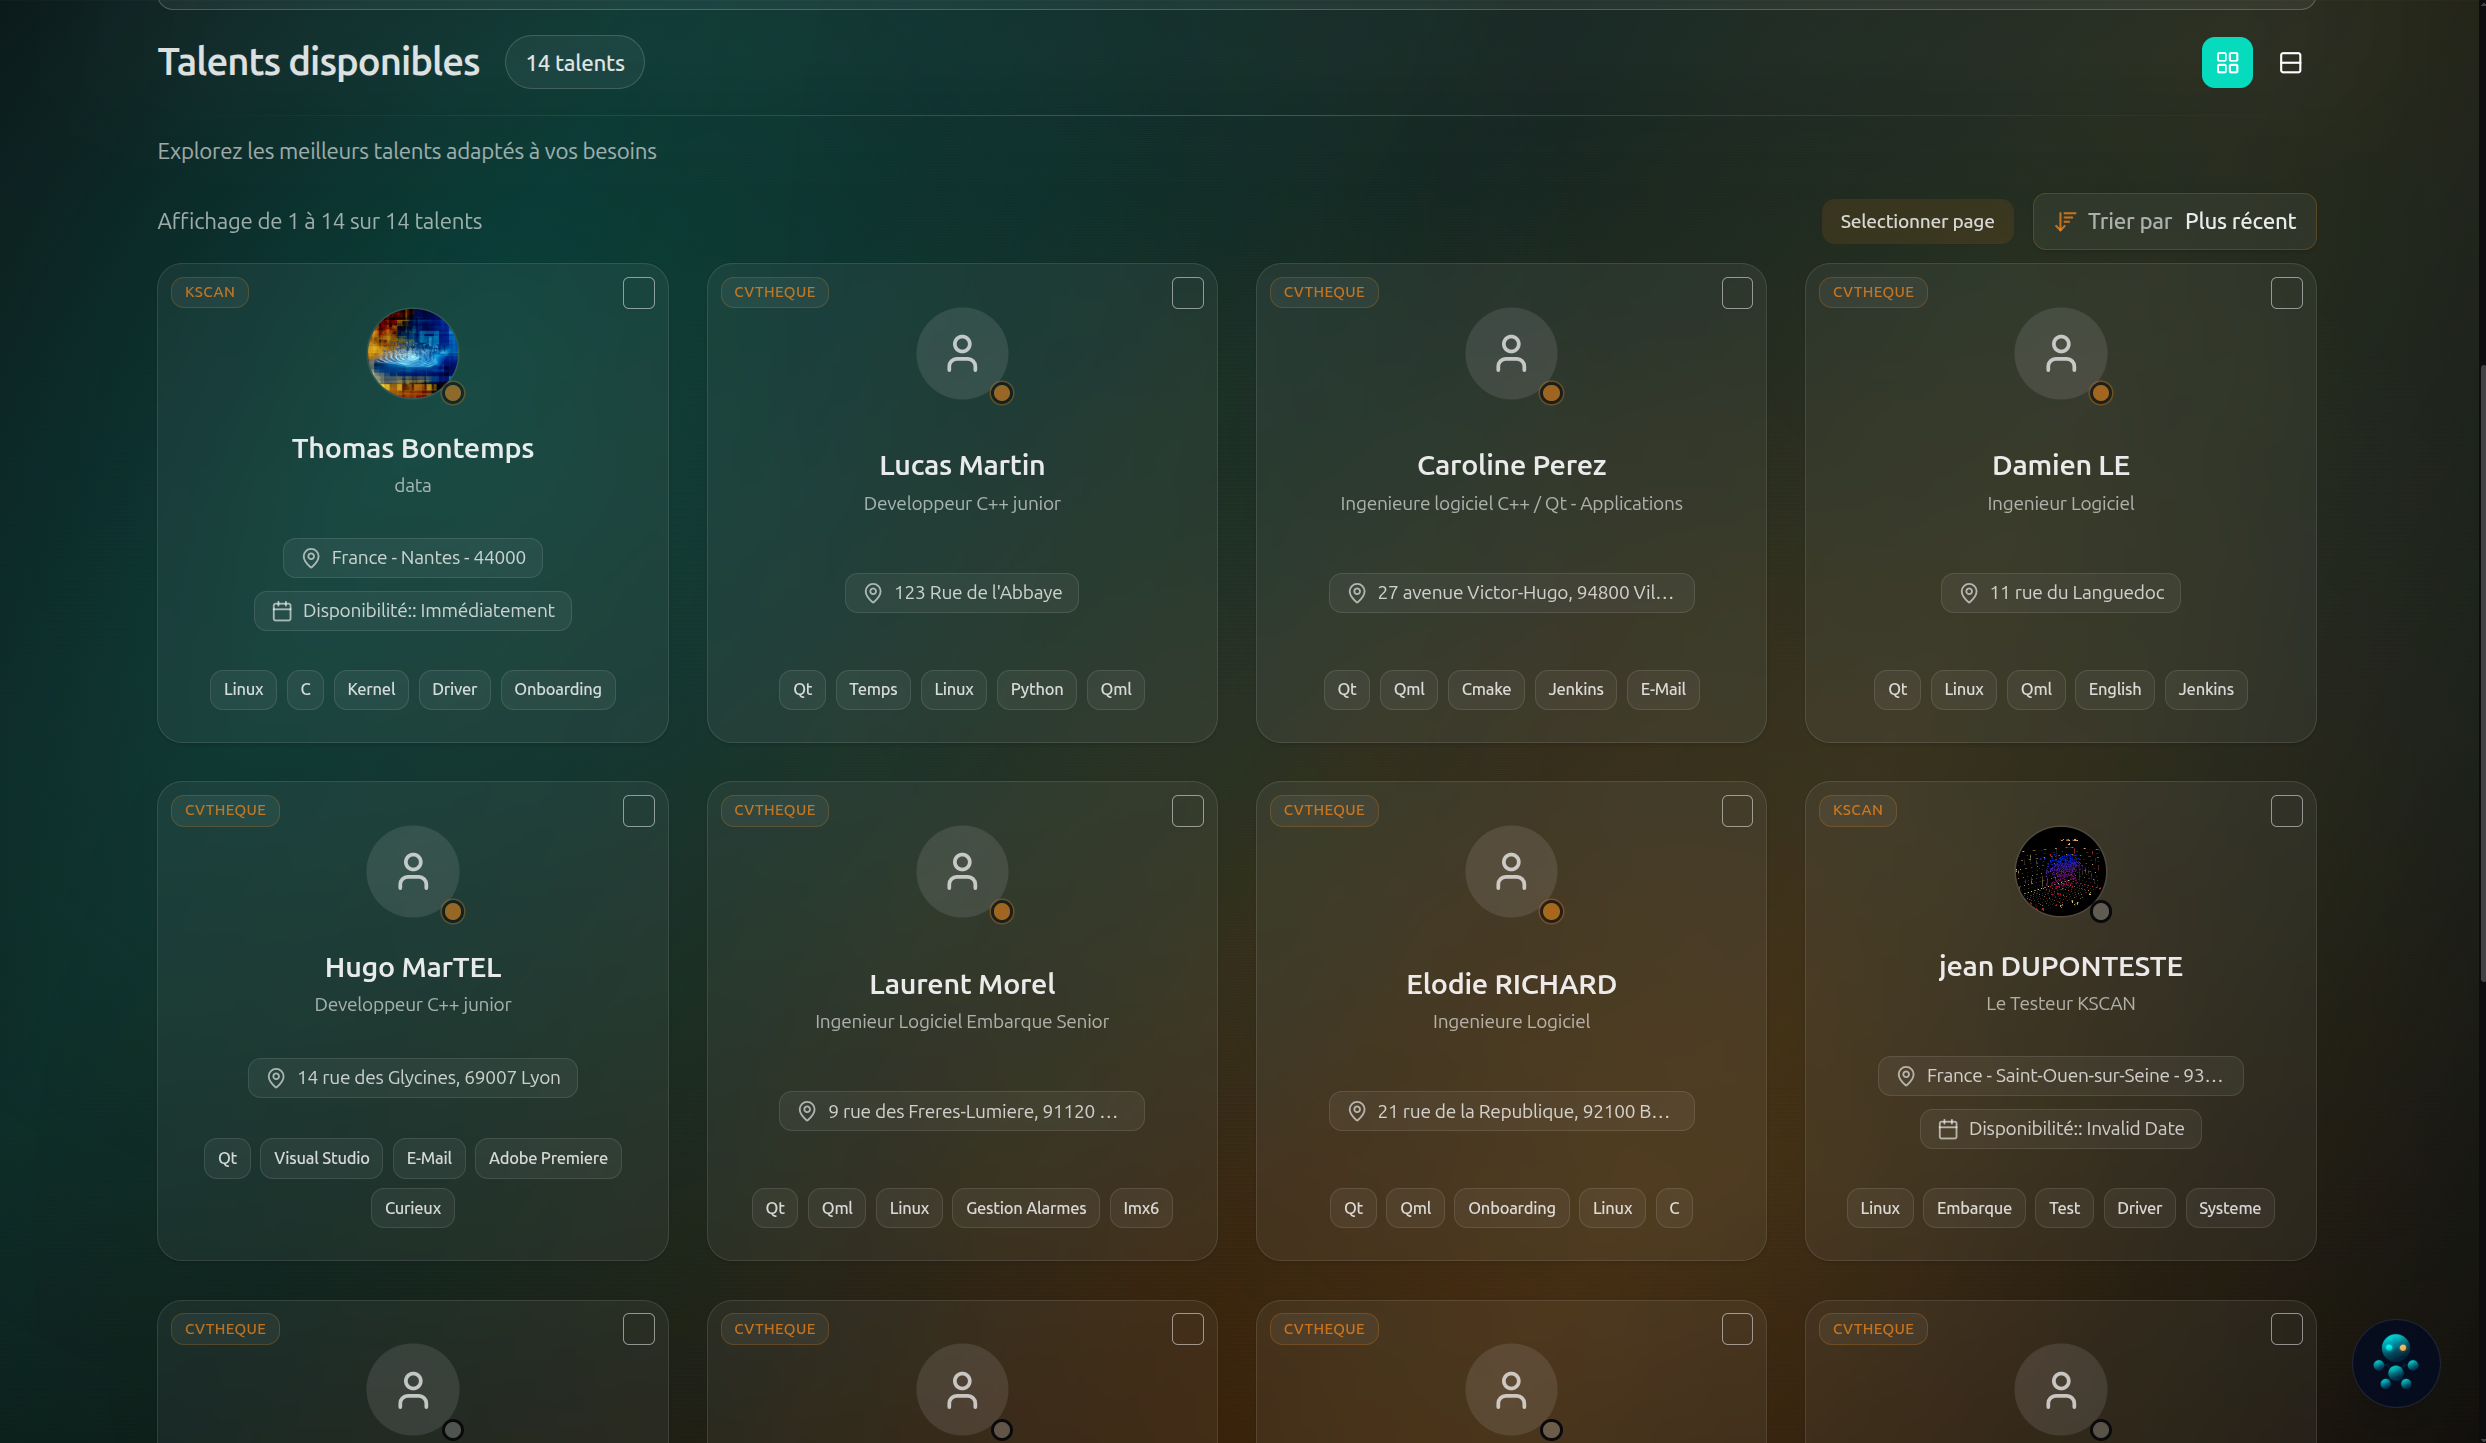This screenshot has width=2486, height=1443.
Task: Click location pin icon on Damien LE card
Action: 1968,593
